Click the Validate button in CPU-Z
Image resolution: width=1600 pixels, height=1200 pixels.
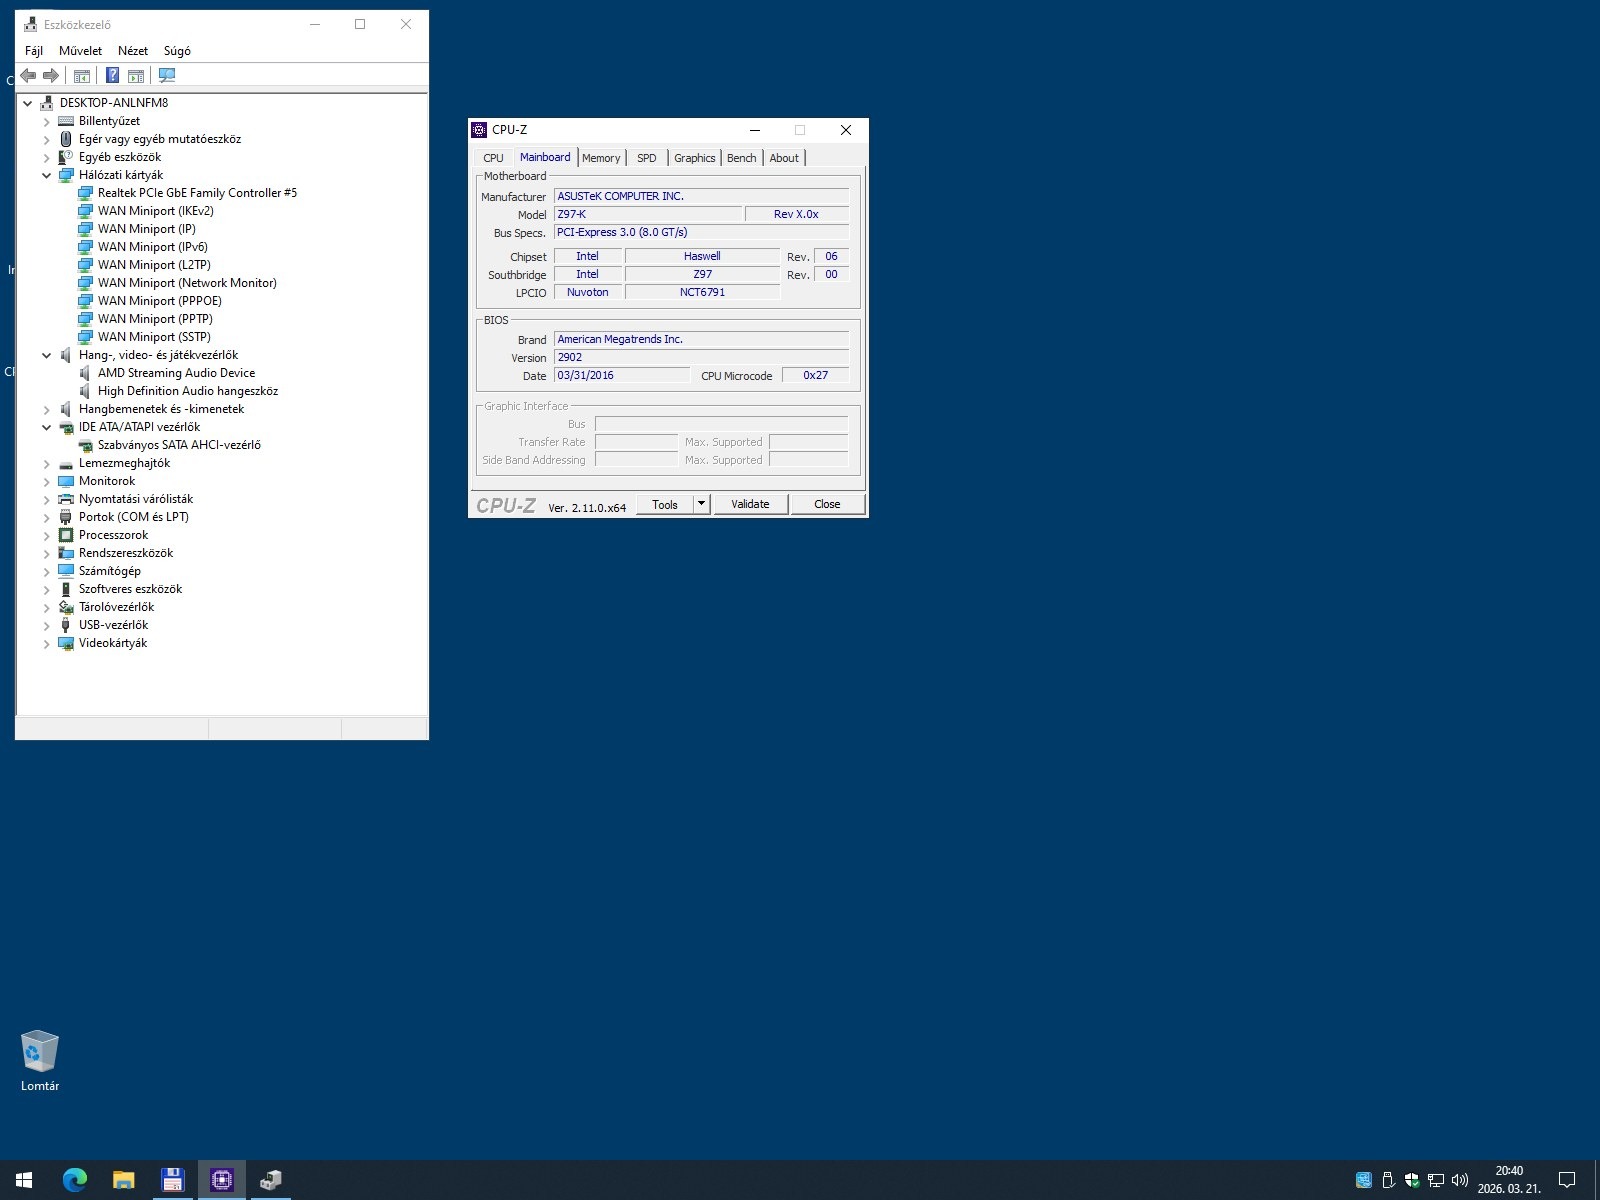pos(751,504)
